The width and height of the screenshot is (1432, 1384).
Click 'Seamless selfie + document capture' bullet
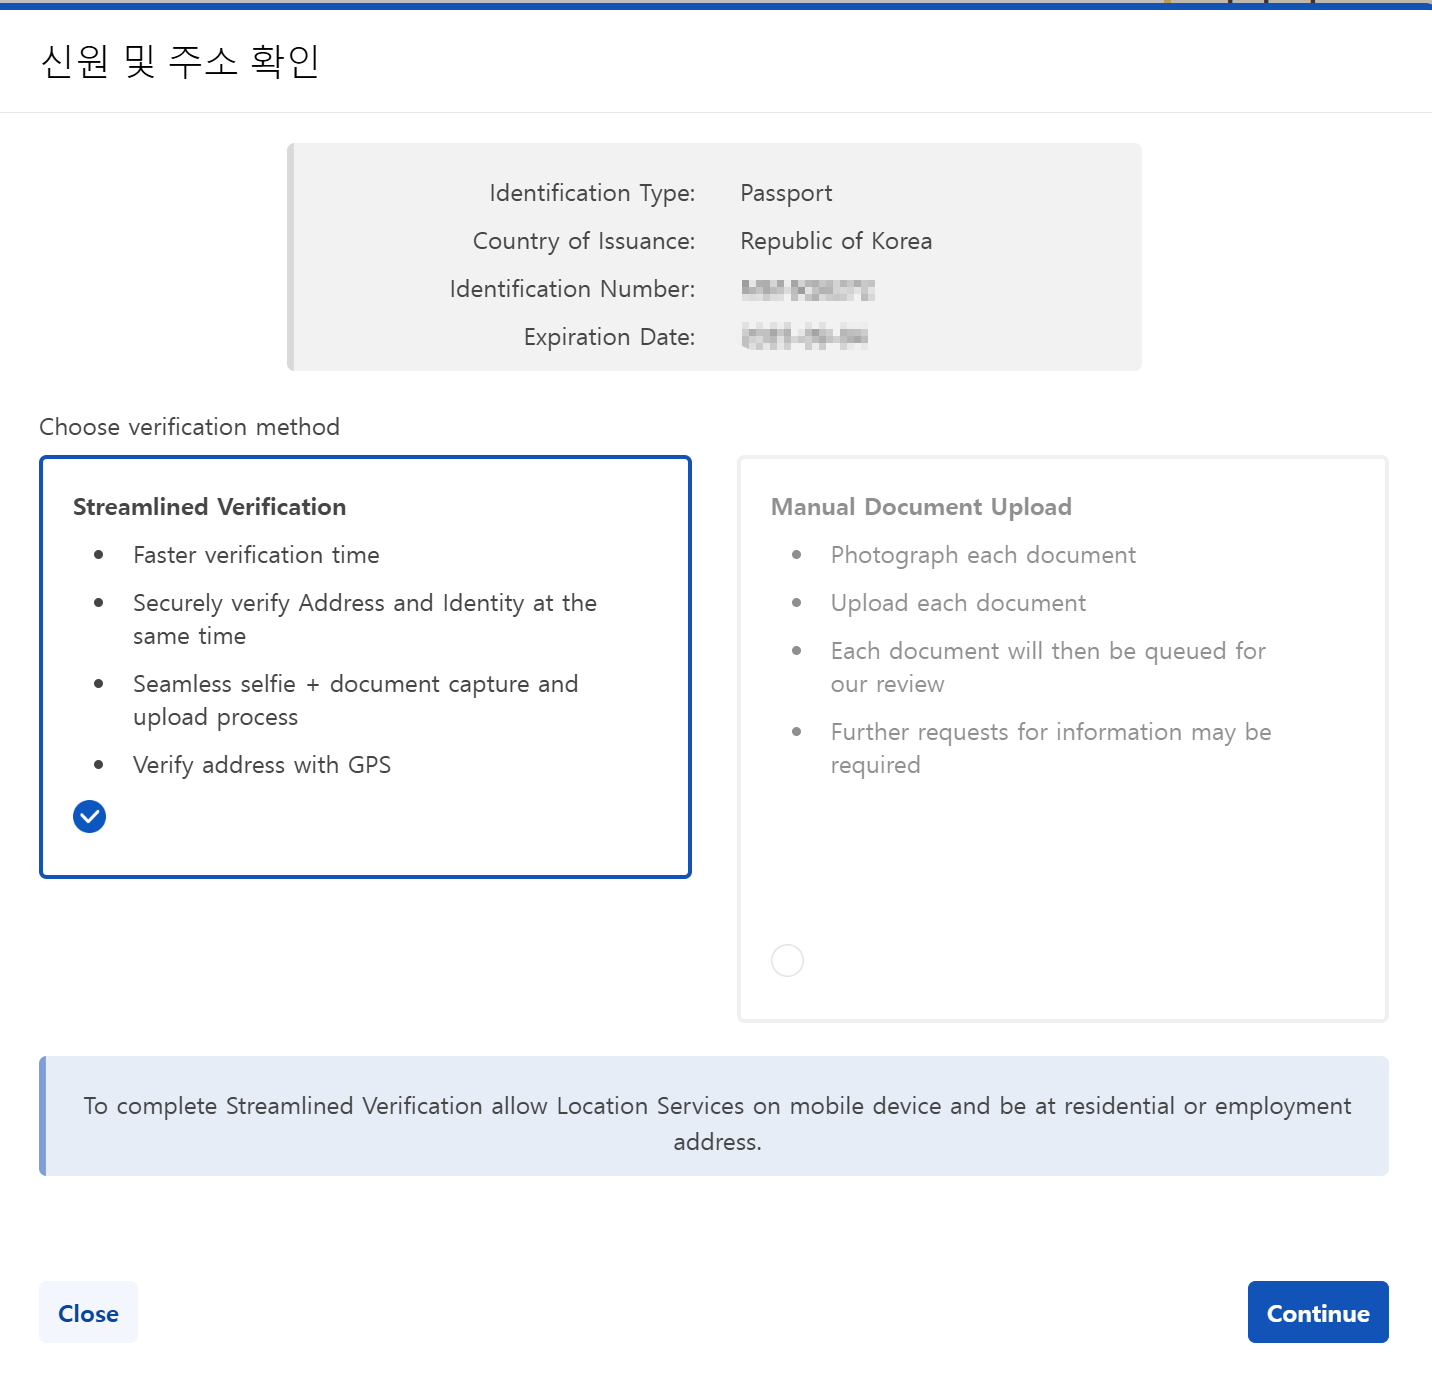click(x=356, y=700)
